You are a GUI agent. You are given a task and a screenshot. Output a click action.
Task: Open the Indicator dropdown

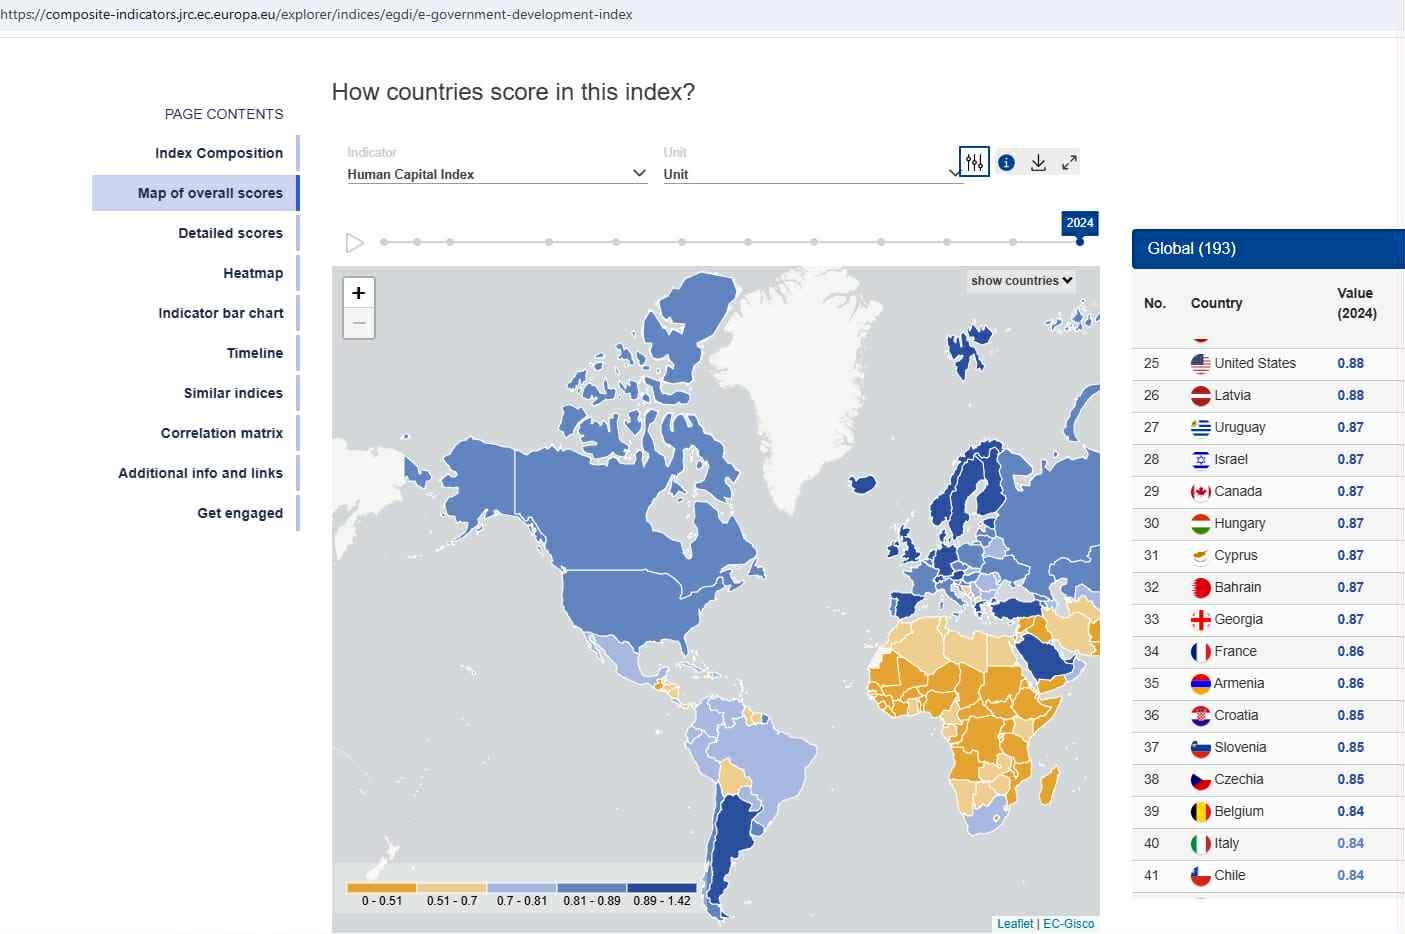tap(496, 174)
